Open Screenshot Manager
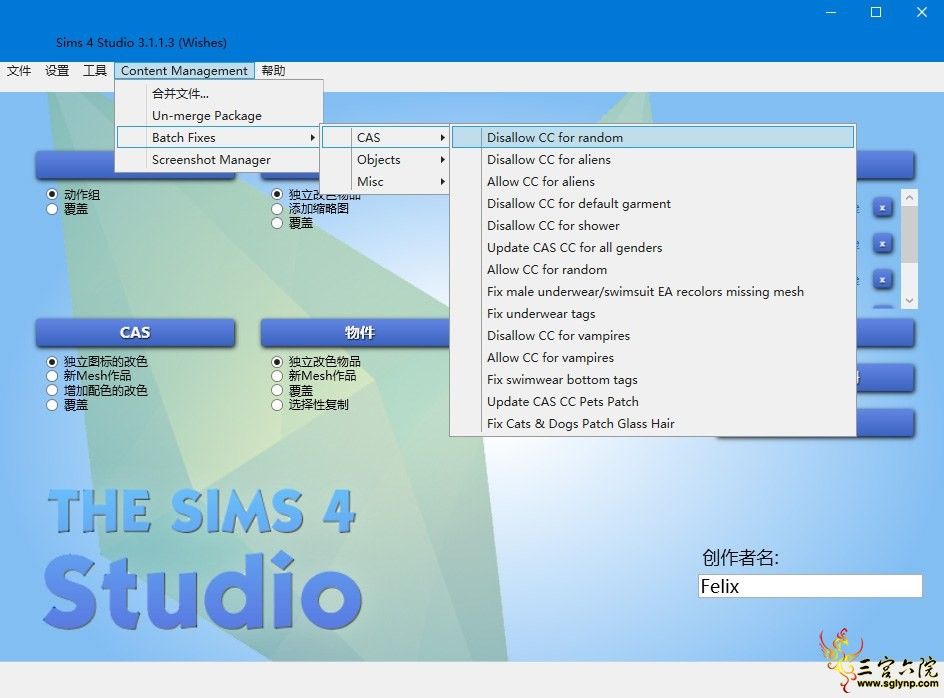 [x=218, y=160]
